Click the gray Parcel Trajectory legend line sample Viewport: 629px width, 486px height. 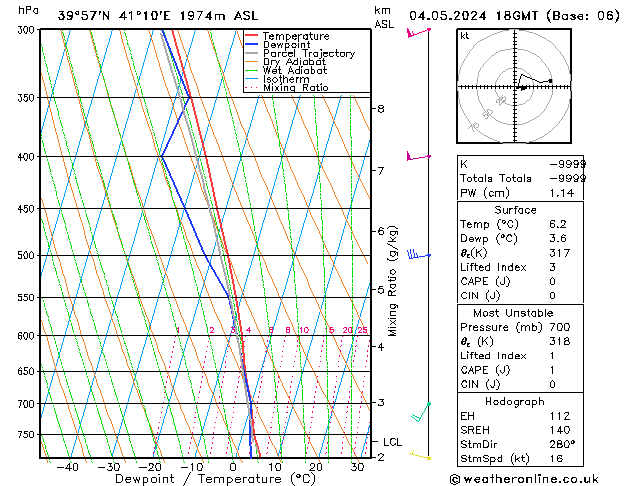251,53
